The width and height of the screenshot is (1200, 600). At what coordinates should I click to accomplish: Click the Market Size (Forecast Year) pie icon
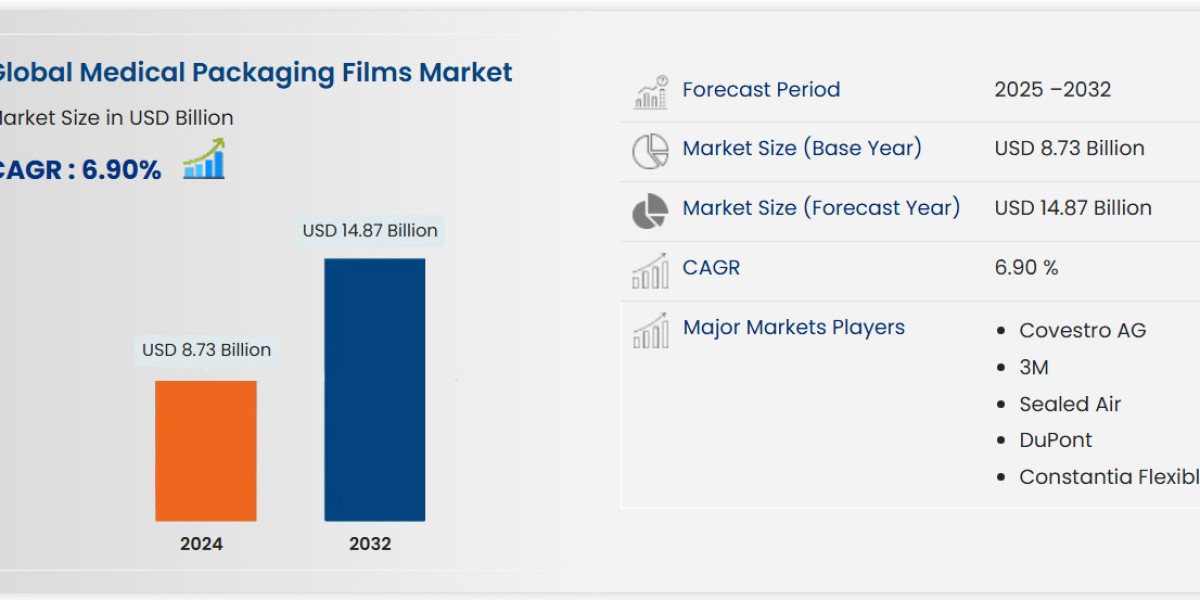(x=650, y=211)
